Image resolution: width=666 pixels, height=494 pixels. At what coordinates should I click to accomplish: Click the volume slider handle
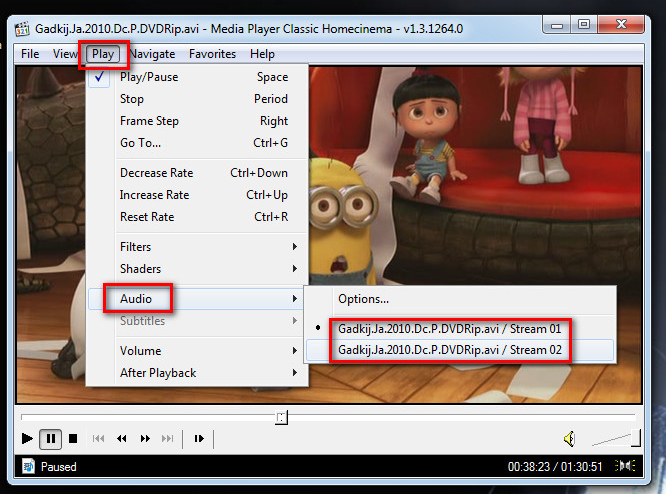636,438
